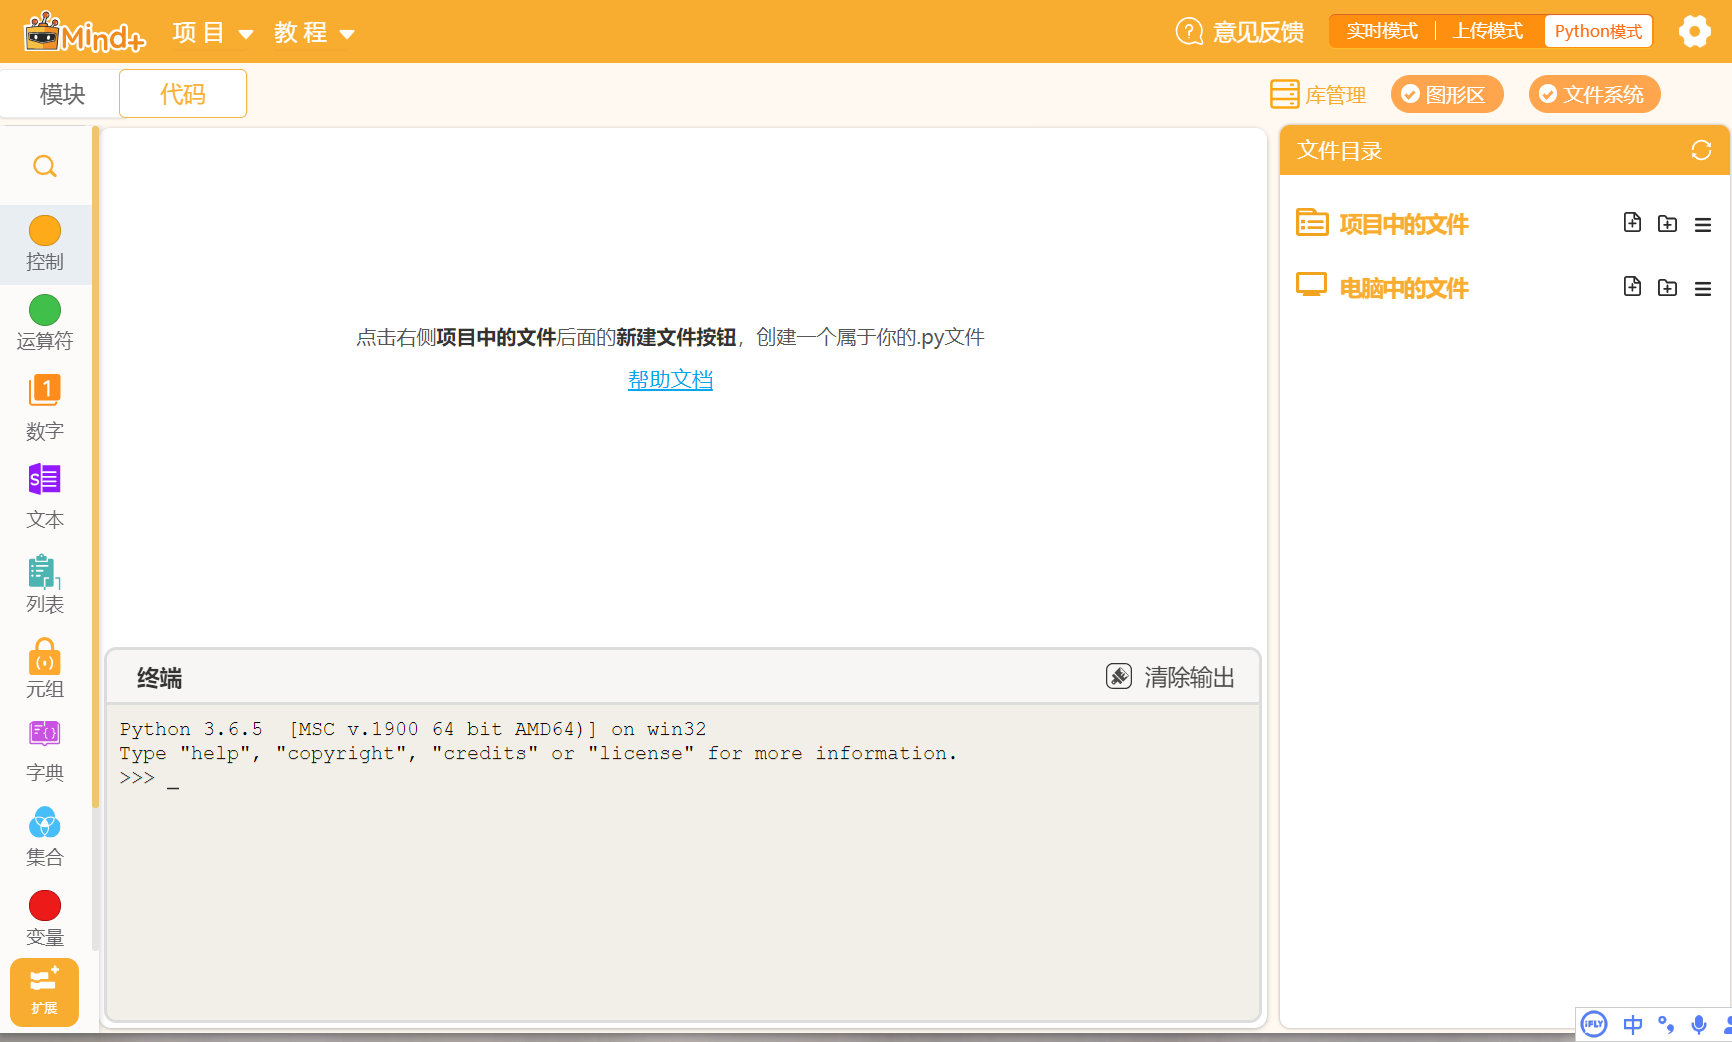Select the 变量 category
This screenshot has height=1042, width=1732.
coord(45,919)
